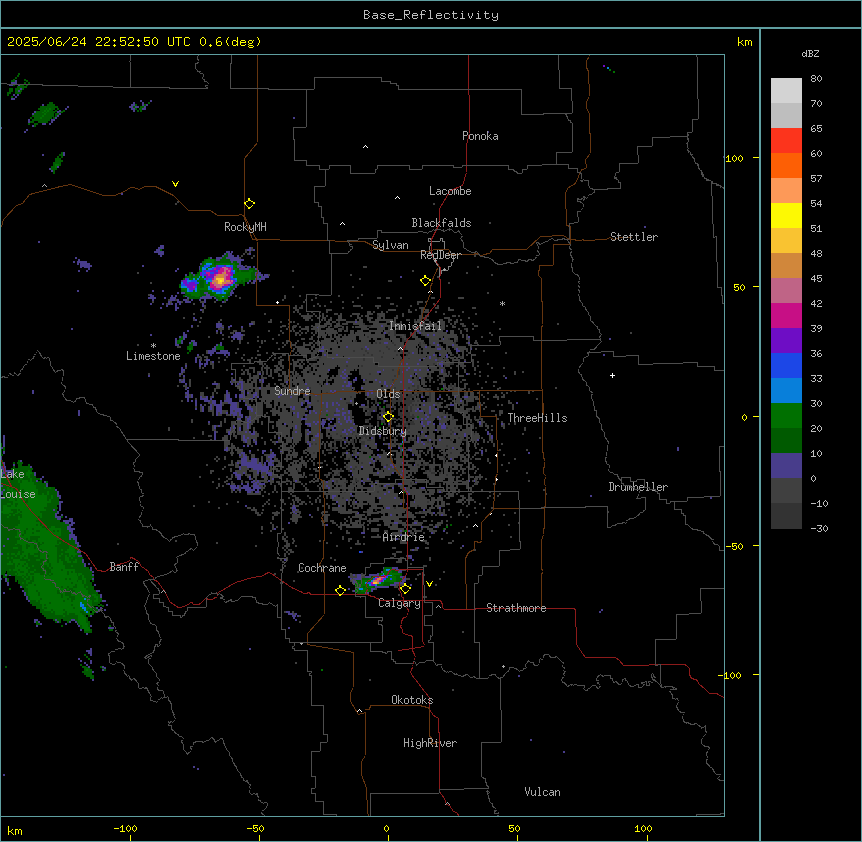Click the Lacombe city label

pos(450,191)
